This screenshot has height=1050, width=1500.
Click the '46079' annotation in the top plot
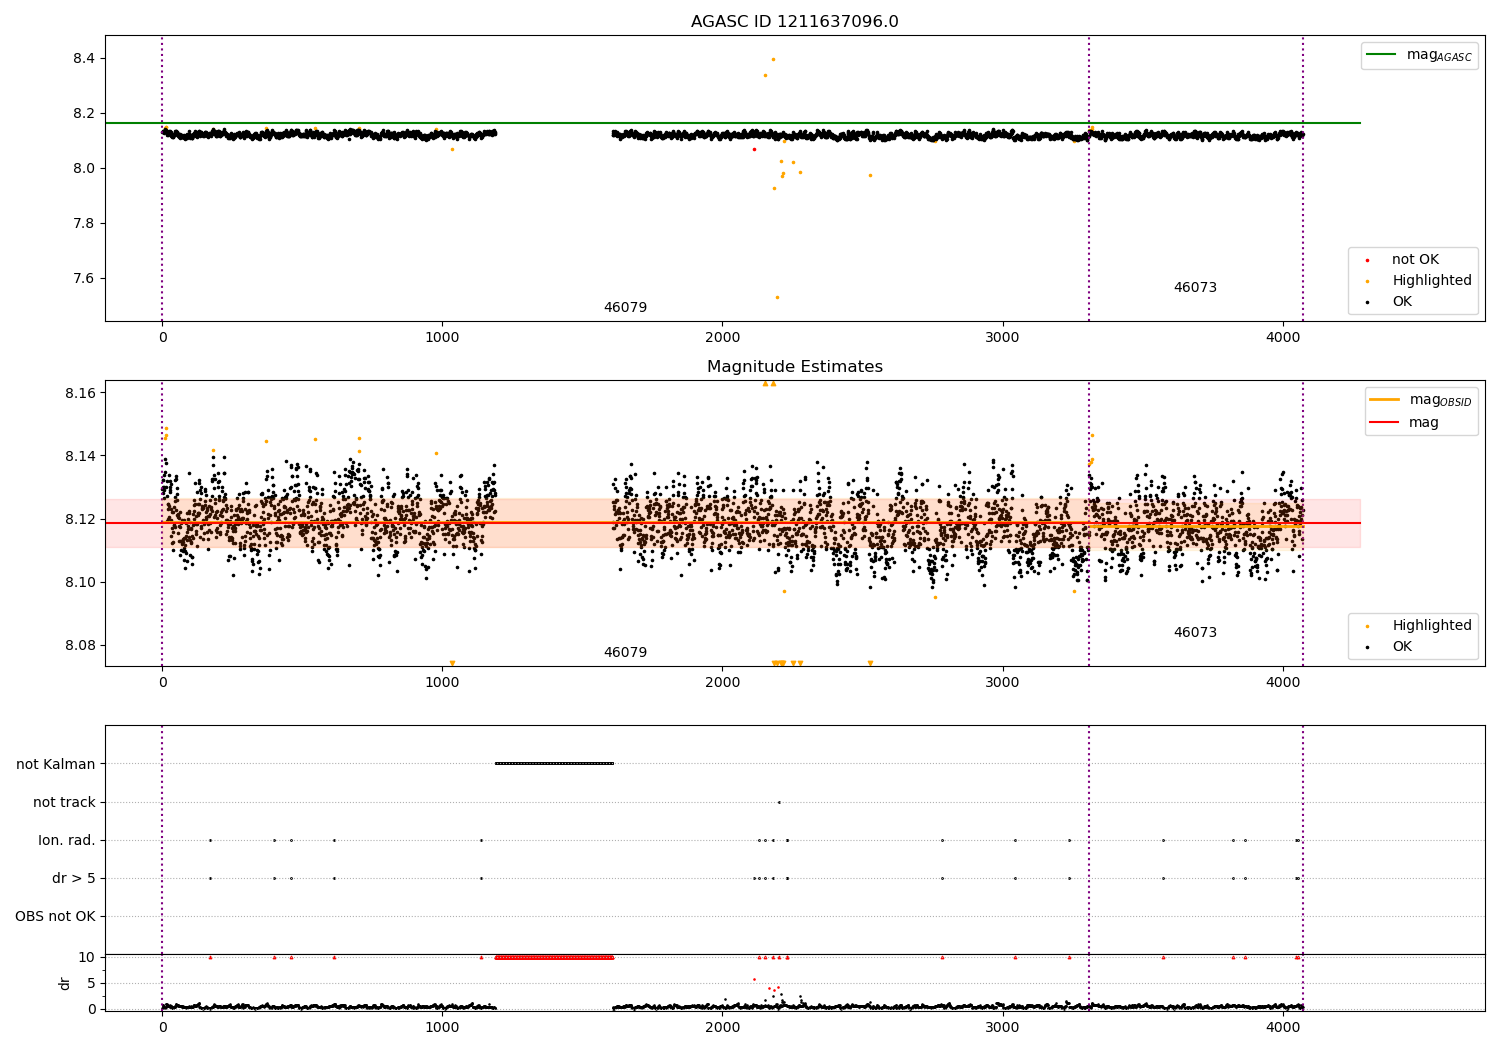[x=625, y=308]
